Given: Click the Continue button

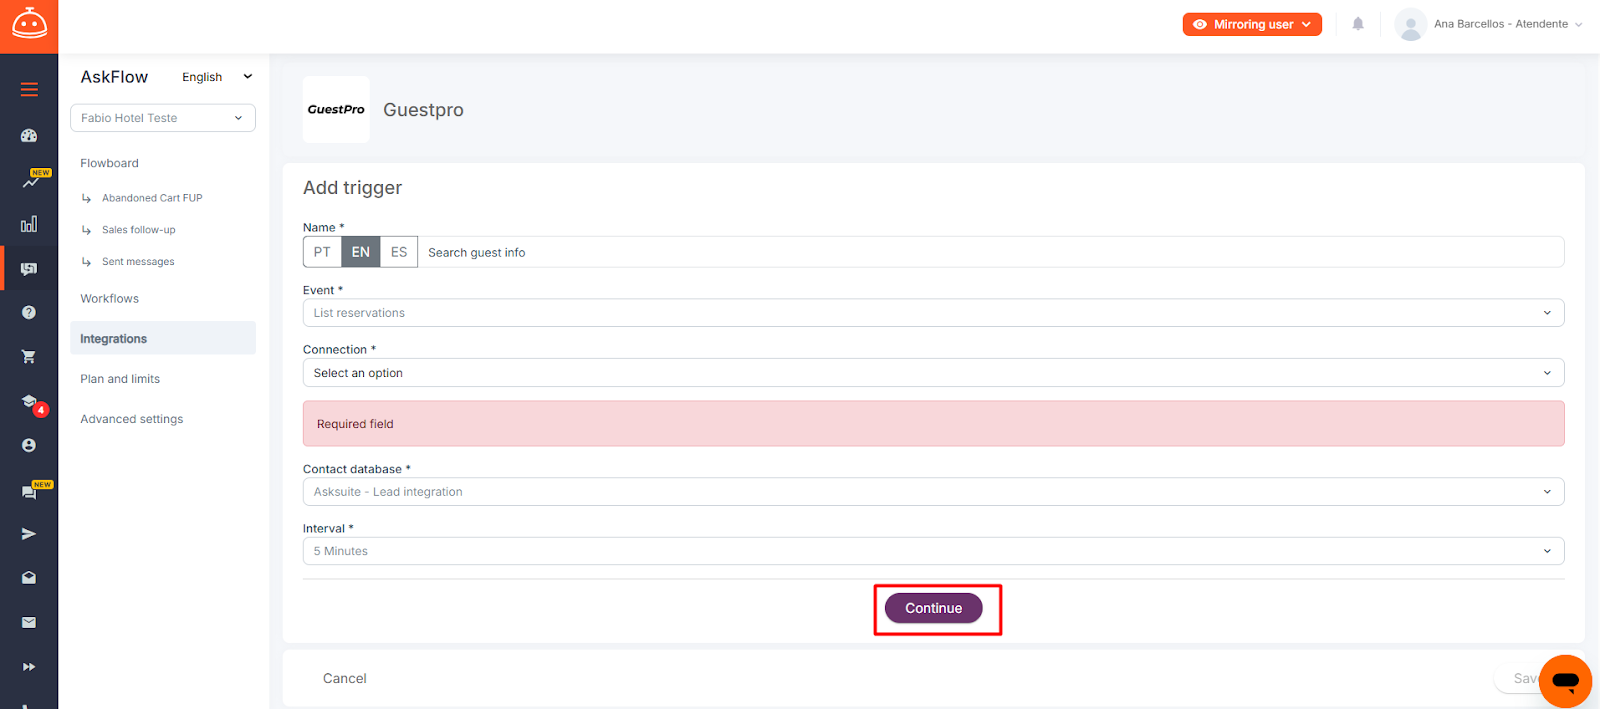Looking at the screenshot, I should point(934,608).
